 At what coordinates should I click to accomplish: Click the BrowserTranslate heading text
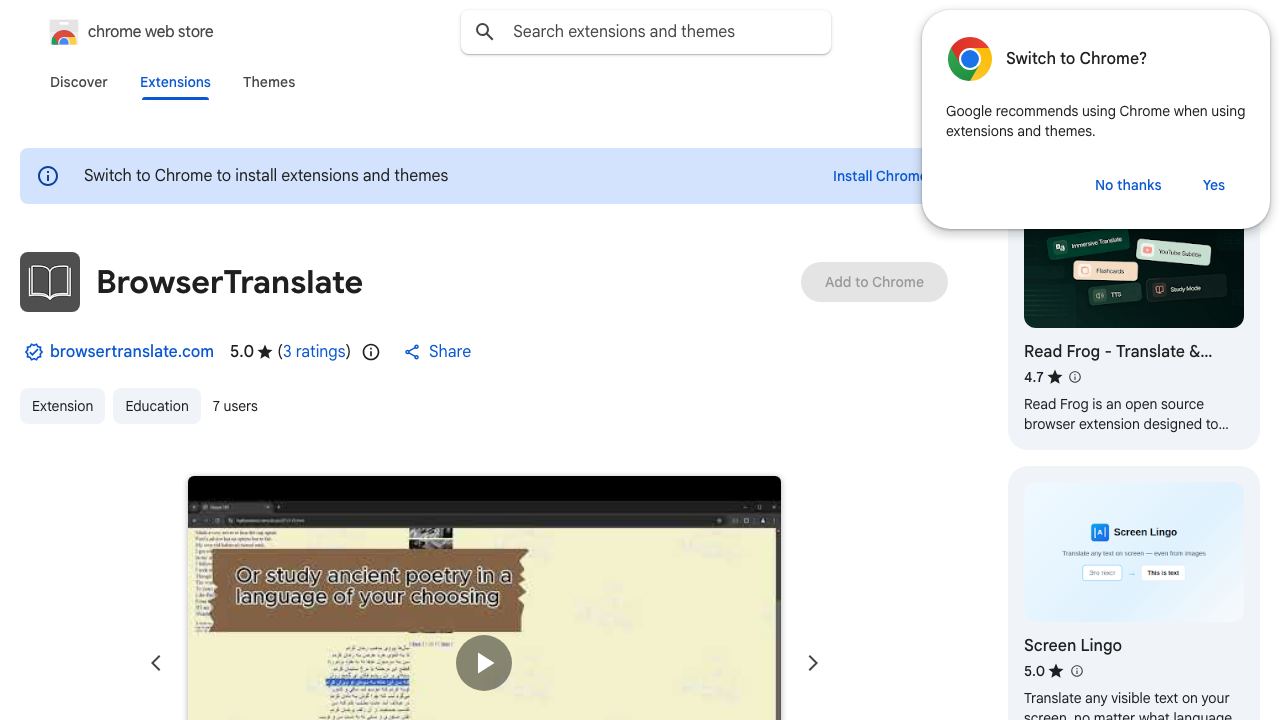230,282
